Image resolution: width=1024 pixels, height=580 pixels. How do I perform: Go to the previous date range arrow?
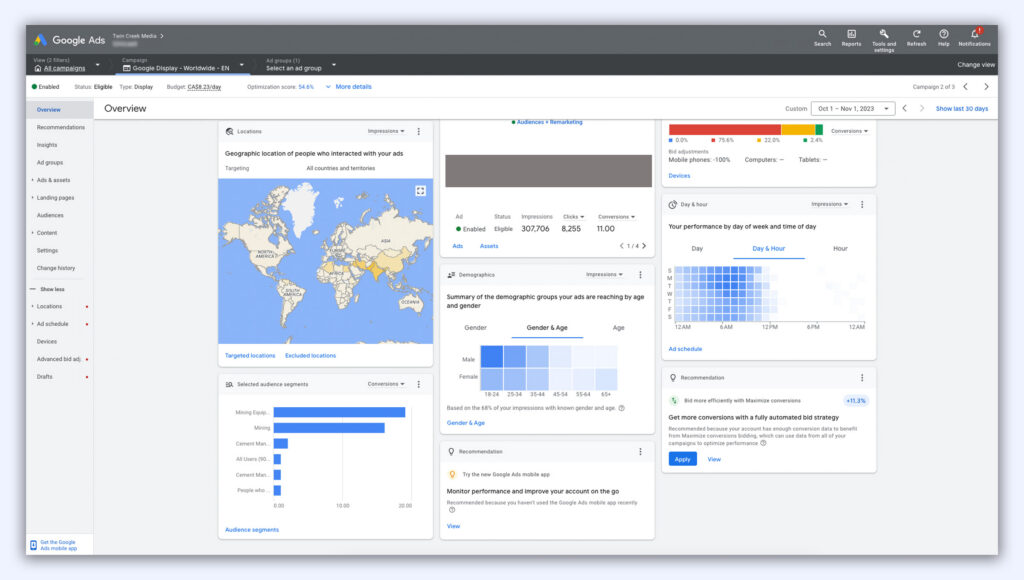click(x=904, y=108)
